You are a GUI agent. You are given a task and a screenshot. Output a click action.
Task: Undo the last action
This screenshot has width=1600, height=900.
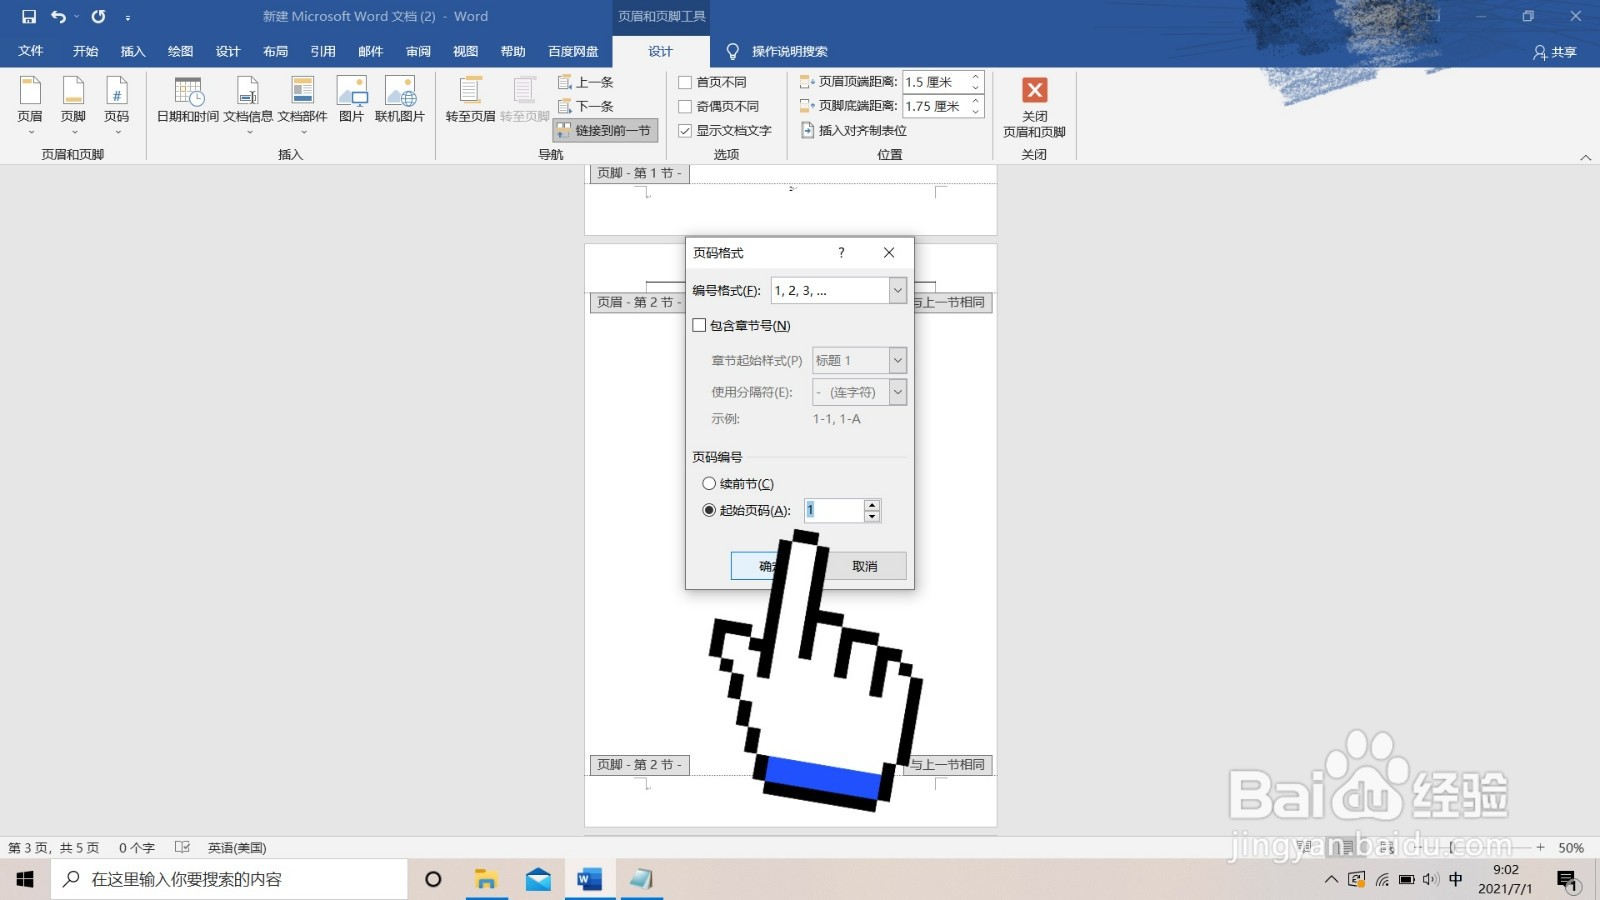click(x=58, y=17)
